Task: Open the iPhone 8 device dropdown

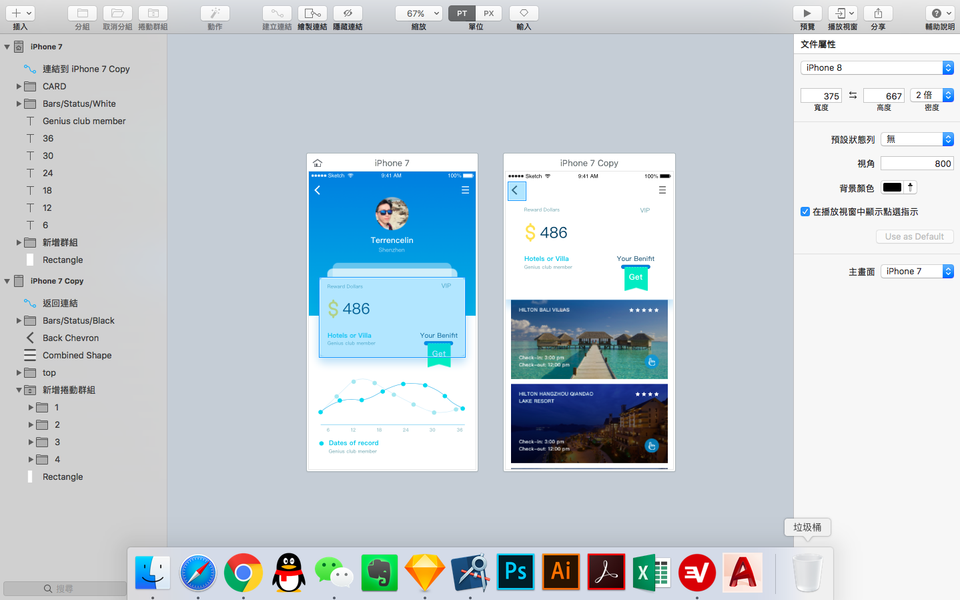Action: [877, 67]
